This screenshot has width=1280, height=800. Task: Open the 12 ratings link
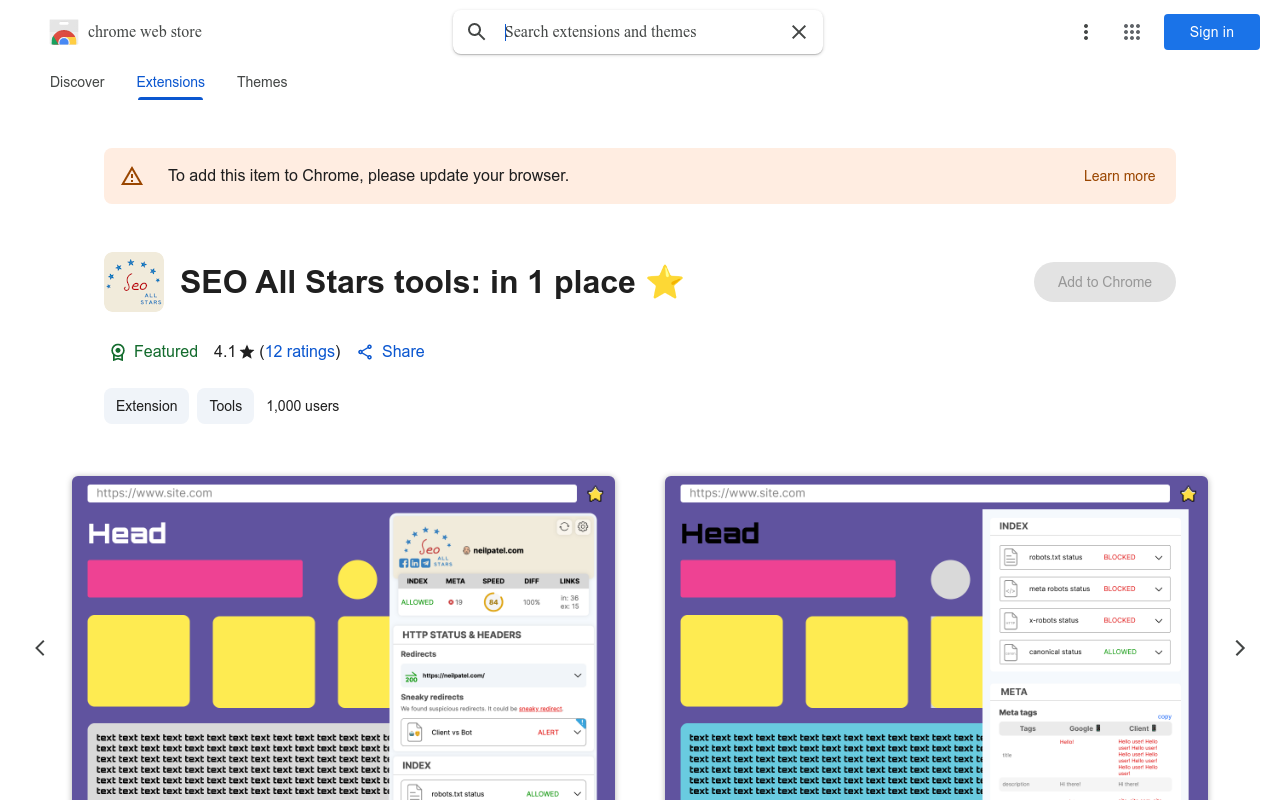coord(300,351)
